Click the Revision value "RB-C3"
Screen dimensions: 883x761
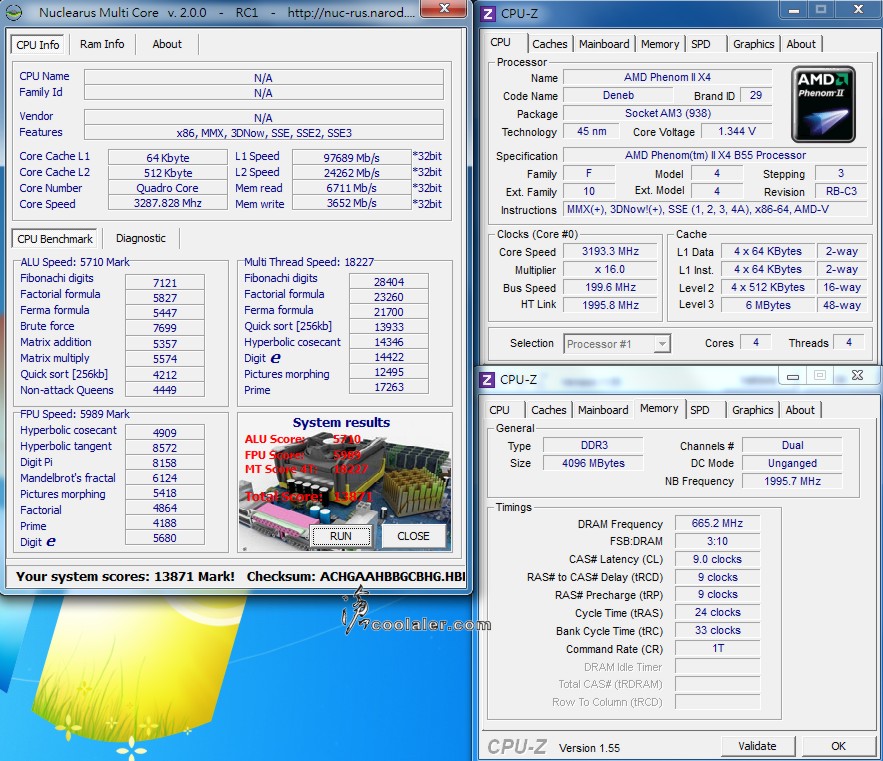point(841,192)
